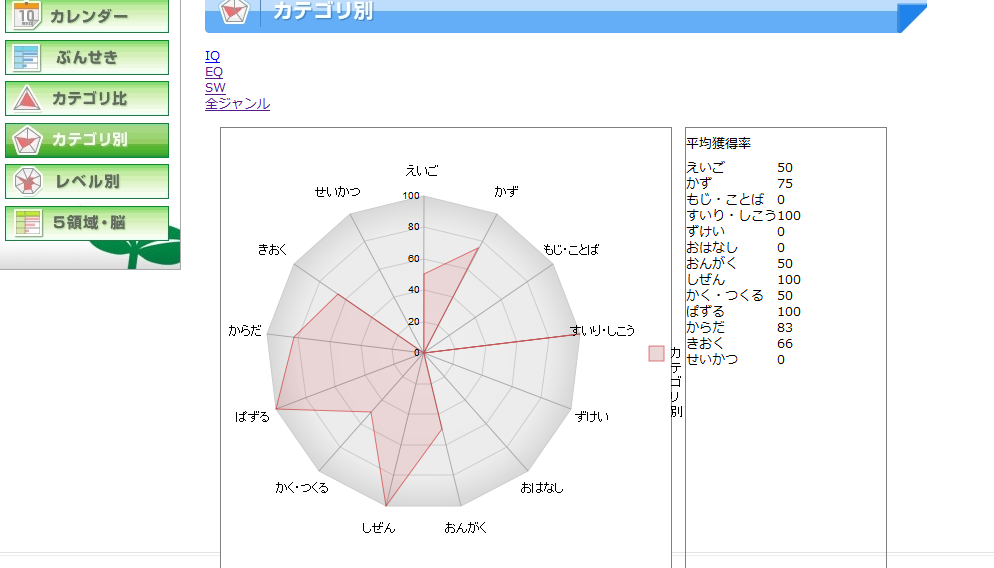This screenshot has width=994, height=568.
Task: Click the かず axis label on chart
Action: pos(506,191)
